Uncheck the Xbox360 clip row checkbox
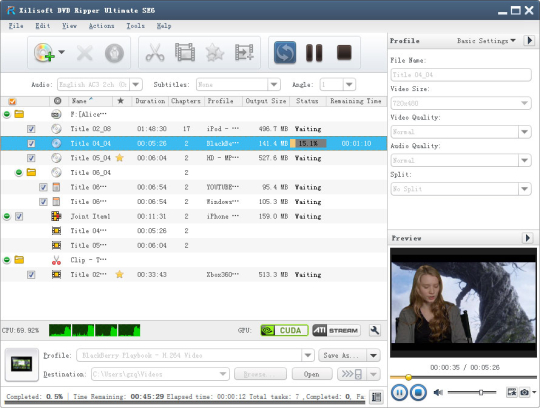 click(31, 274)
